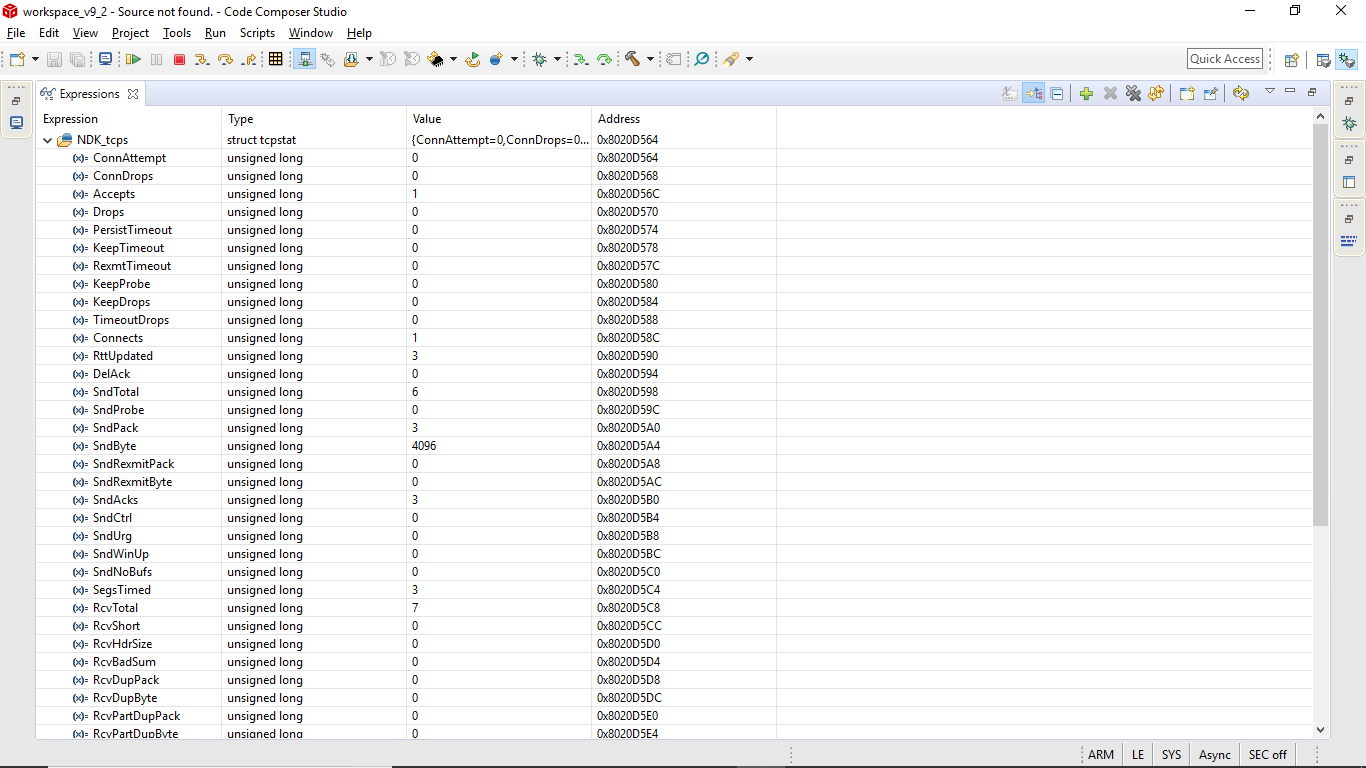The image size is (1366, 768).
Task: Click the Address column header
Action: pos(684,119)
